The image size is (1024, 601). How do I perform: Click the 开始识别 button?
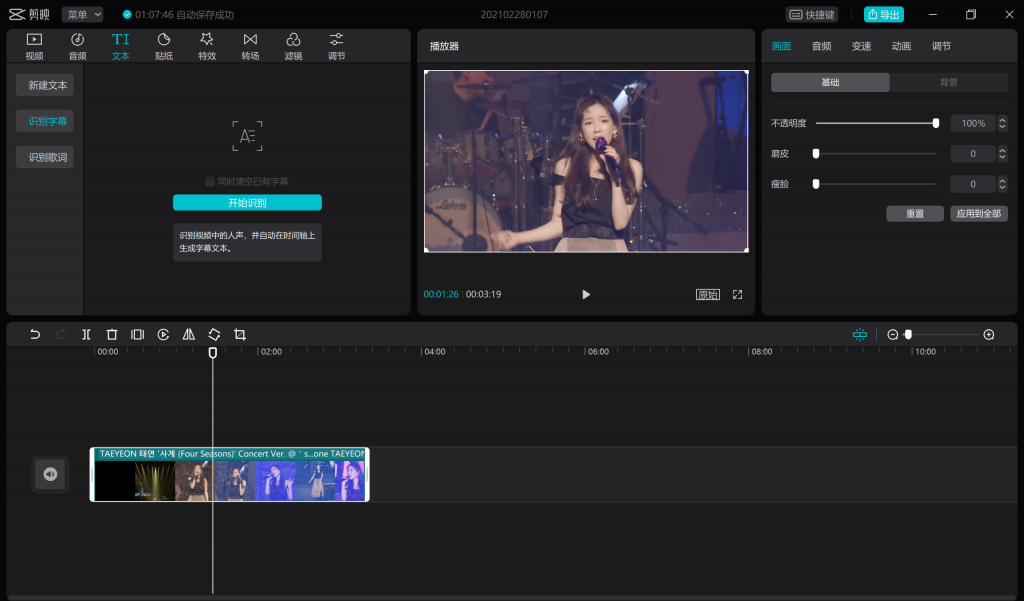click(x=248, y=203)
